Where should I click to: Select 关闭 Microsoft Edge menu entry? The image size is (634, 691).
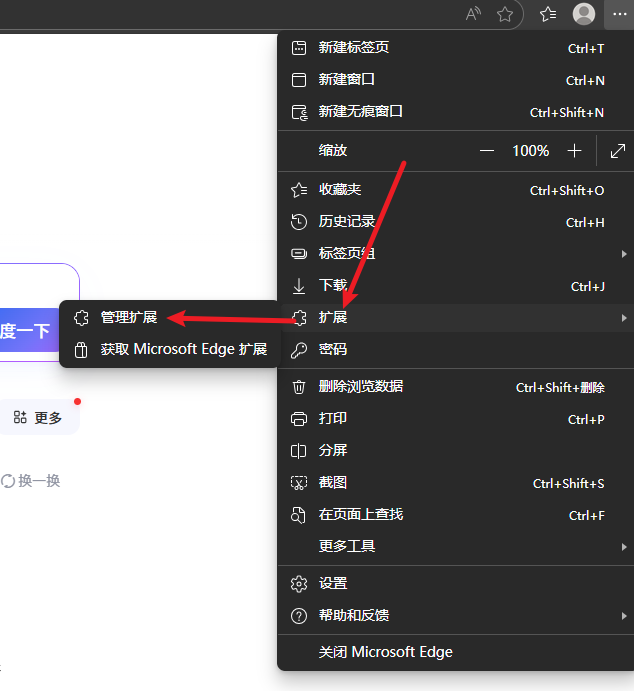pyautogui.click(x=456, y=652)
